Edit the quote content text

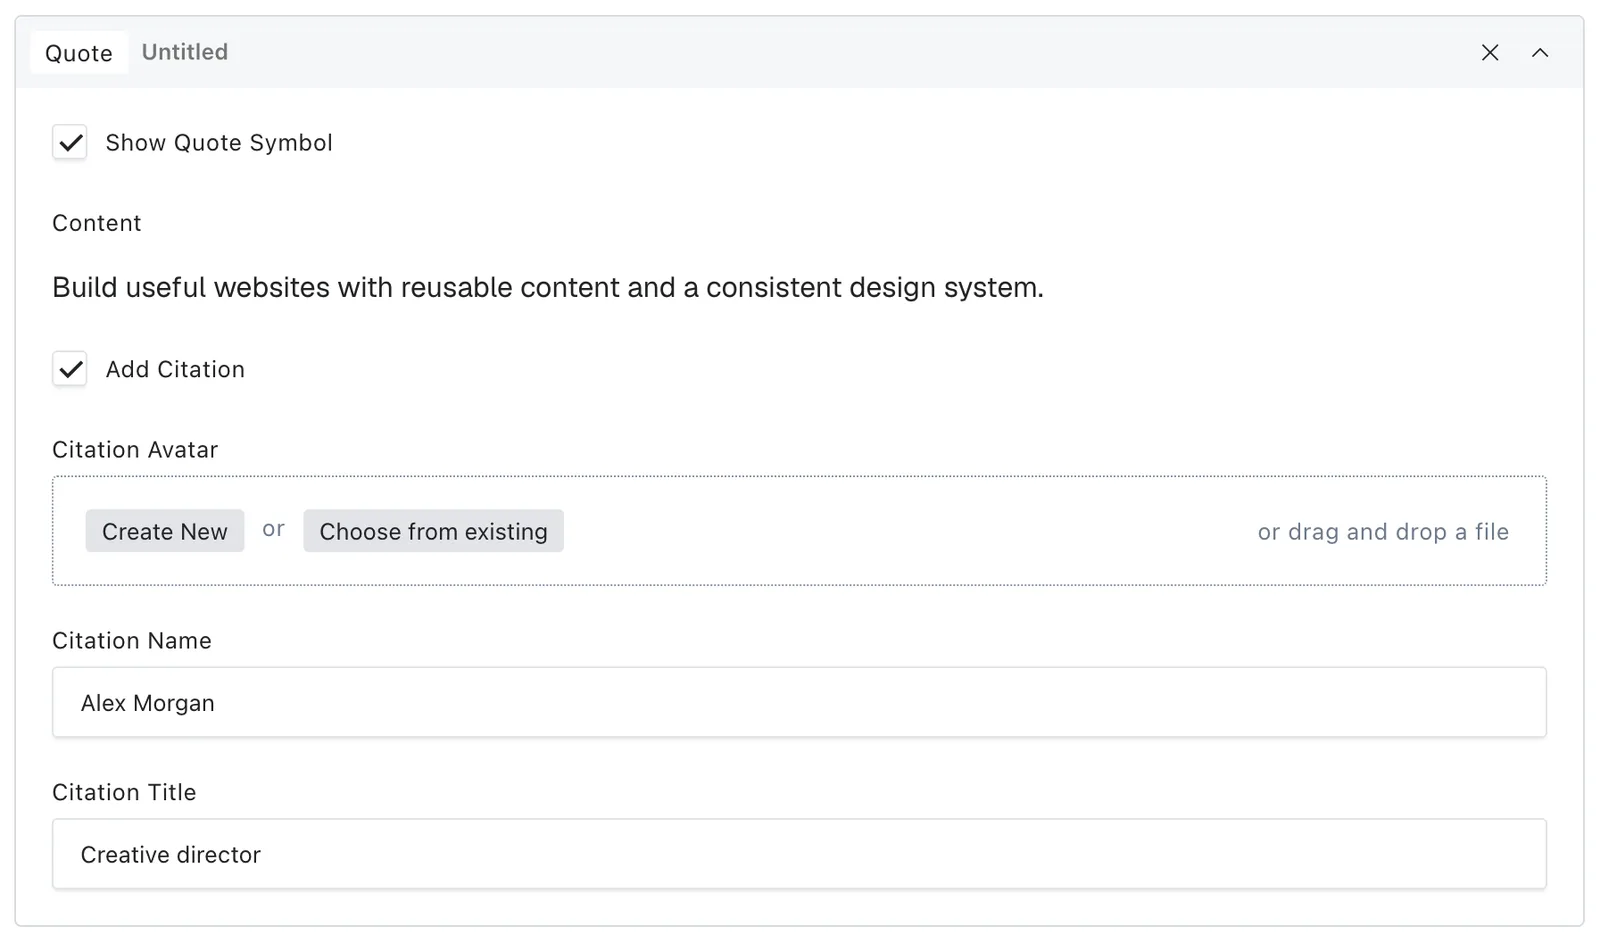tap(548, 287)
